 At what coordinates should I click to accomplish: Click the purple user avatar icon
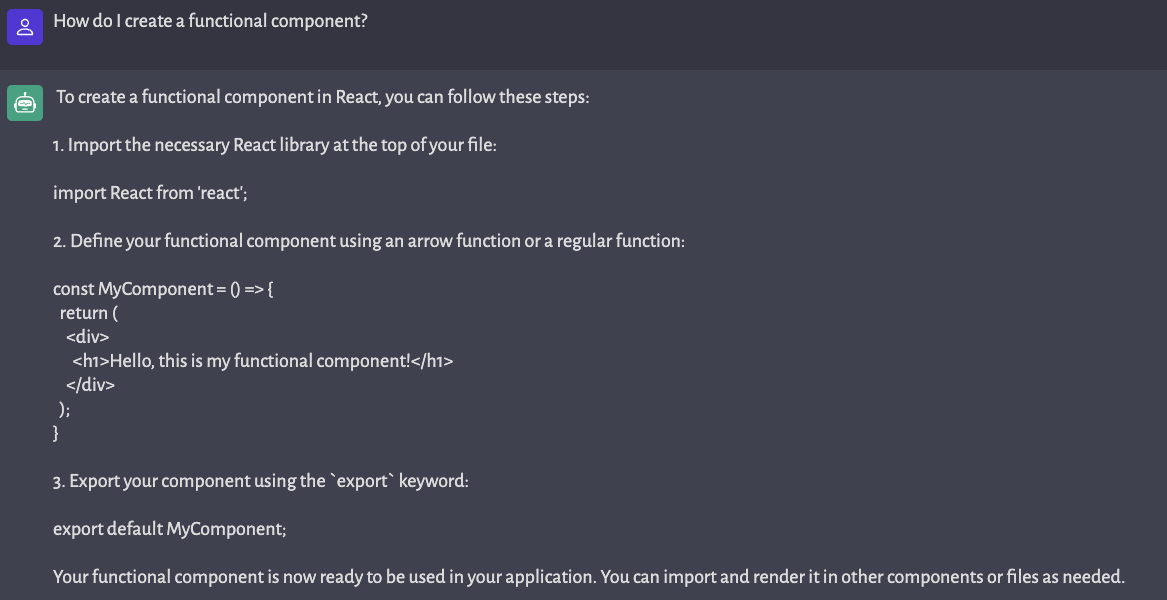click(25, 27)
